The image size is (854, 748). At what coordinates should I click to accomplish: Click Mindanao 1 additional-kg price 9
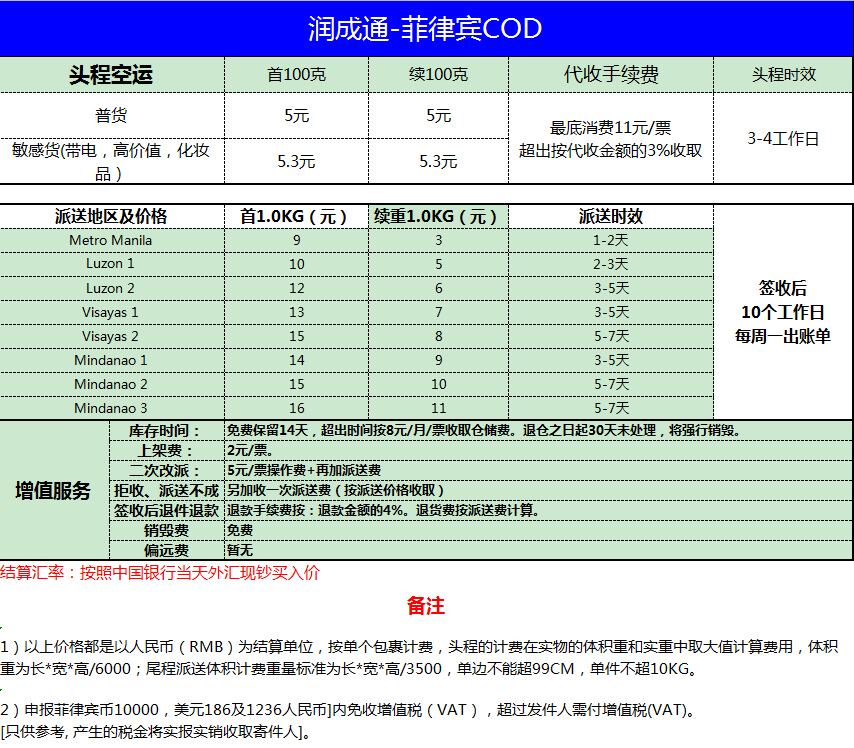pyautogui.click(x=438, y=360)
